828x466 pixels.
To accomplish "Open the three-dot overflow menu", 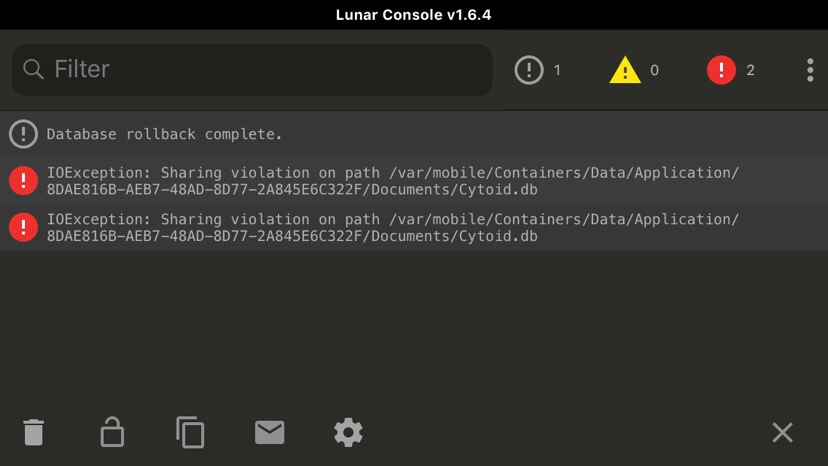I will pyautogui.click(x=810, y=70).
